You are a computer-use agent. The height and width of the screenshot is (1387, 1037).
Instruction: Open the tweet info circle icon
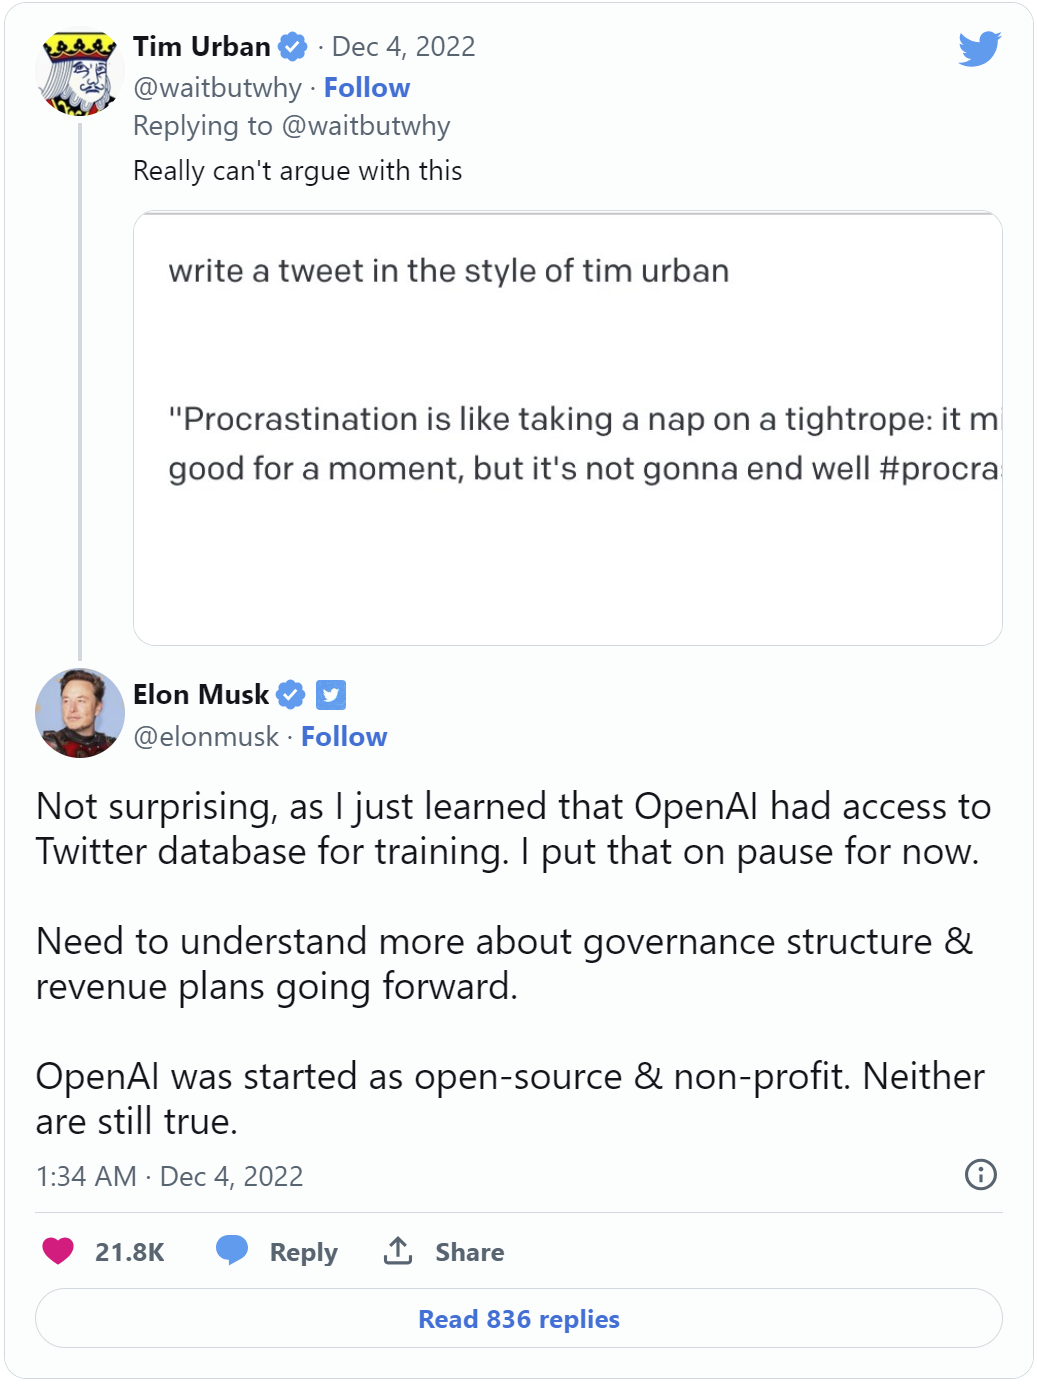click(x=980, y=1174)
